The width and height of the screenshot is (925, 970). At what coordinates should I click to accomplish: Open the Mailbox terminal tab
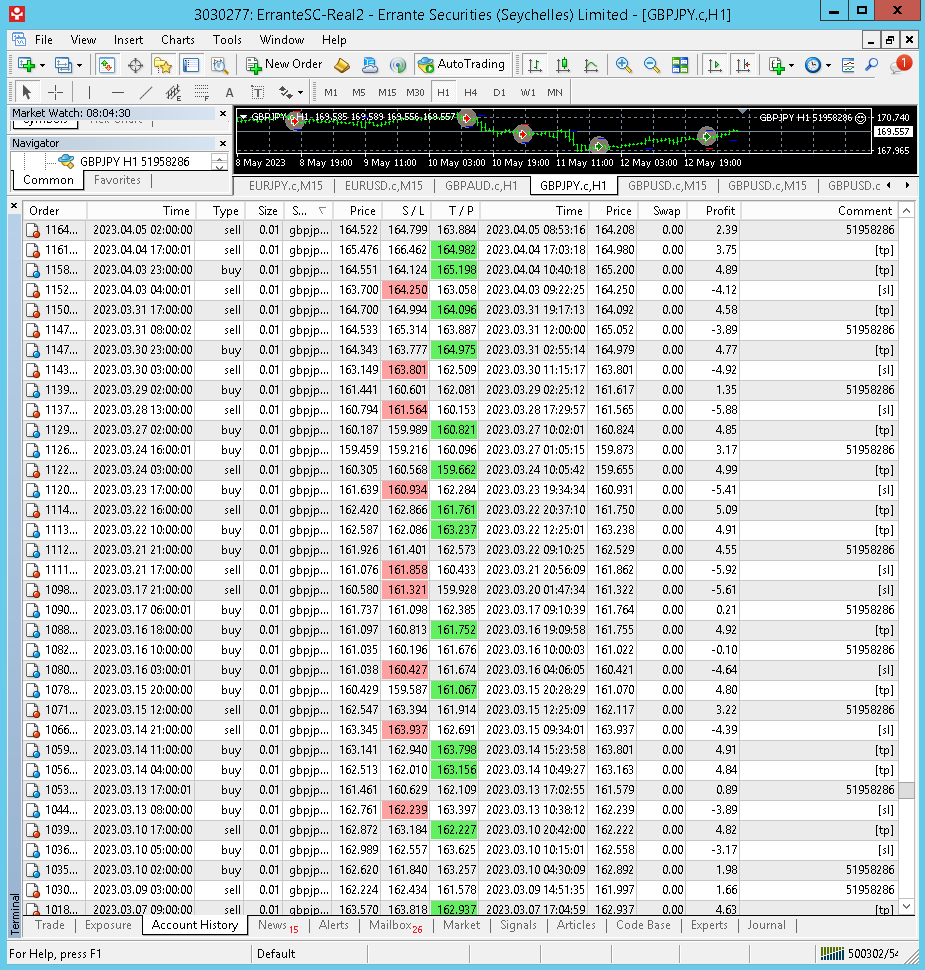[395, 925]
